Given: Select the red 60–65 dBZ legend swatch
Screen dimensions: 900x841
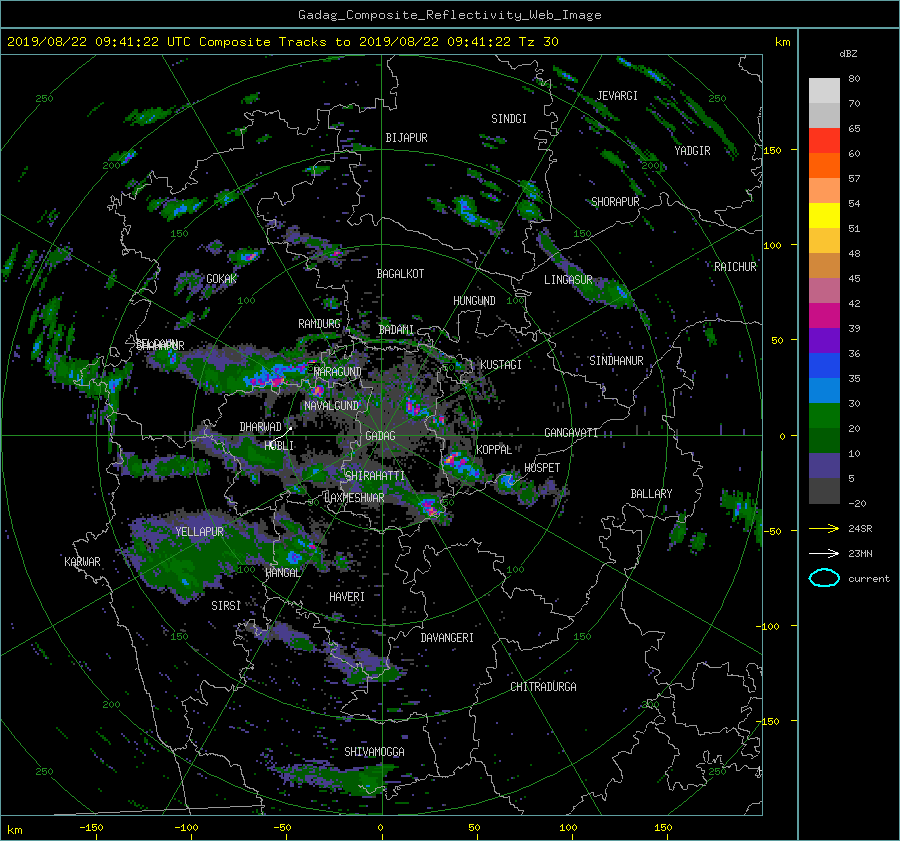Looking at the screenshot, I should tap(824, 140).
